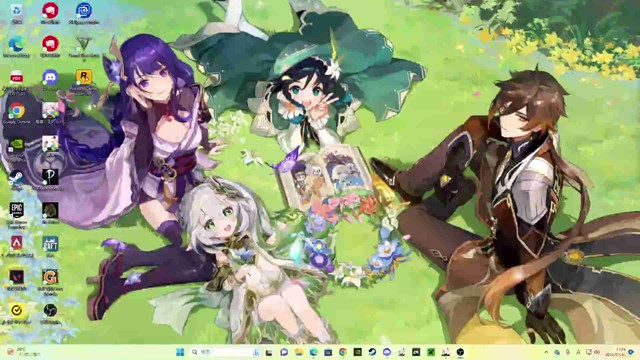
Task: Click the microphone tray icon
Action: pyautogui.click(x=568, y=352)
